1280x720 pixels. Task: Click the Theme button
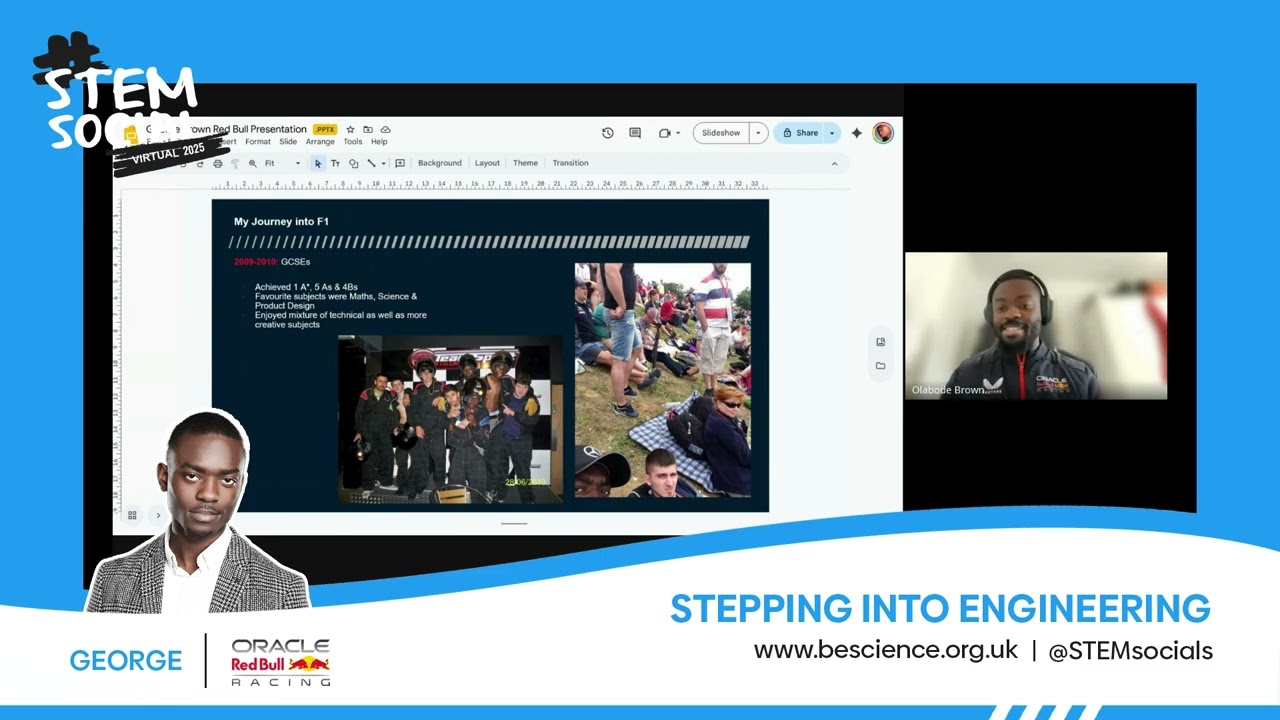point(525,163)
